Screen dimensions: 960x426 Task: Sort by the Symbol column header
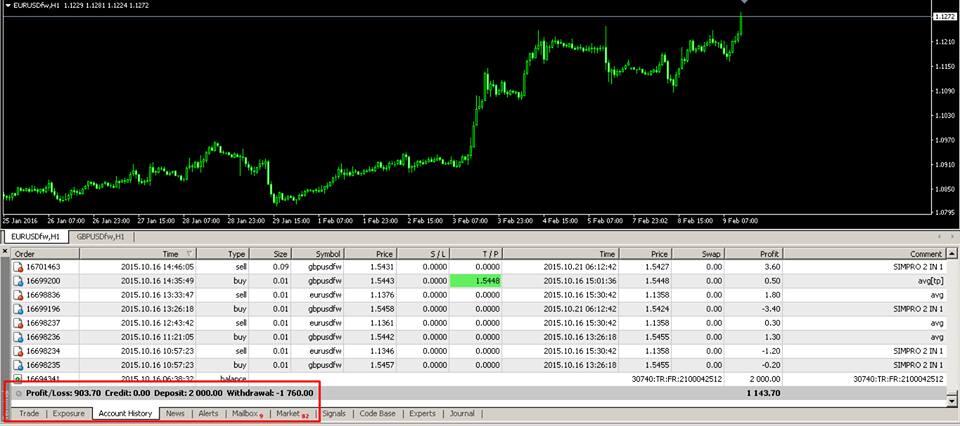tap(318, 253)
